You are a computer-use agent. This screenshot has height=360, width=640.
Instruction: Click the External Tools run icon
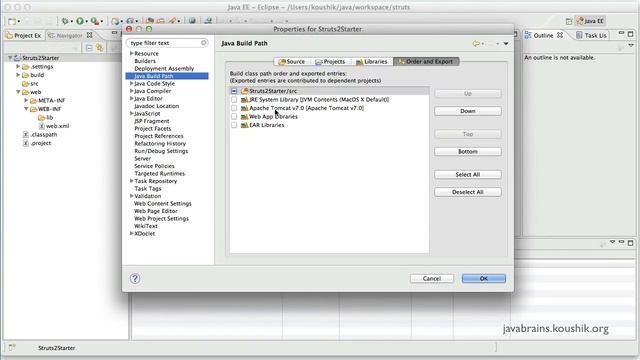pyautogui.click(x=94, y=21)
